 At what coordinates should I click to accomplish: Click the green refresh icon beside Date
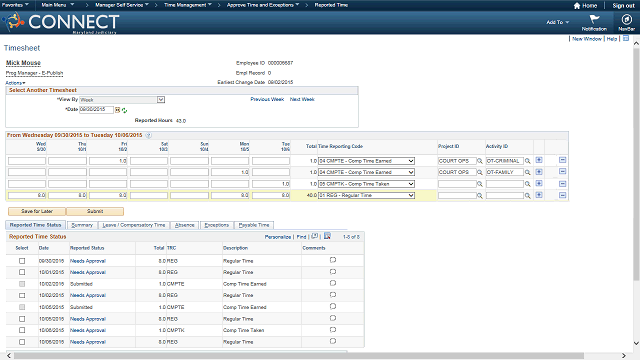click(124, 110)
